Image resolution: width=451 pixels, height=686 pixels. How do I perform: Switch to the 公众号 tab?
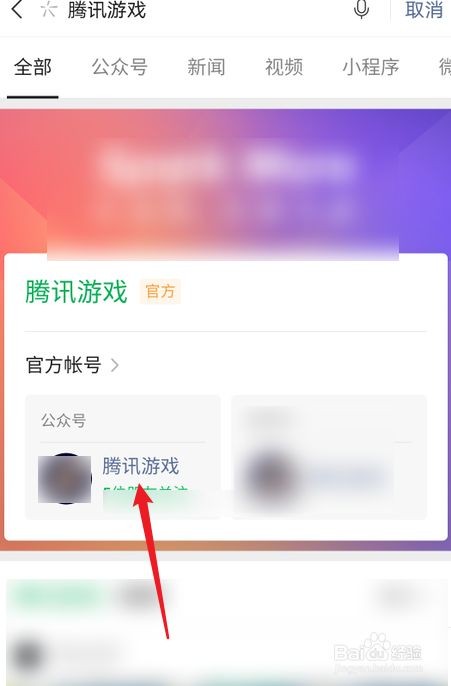pos(119,67)
